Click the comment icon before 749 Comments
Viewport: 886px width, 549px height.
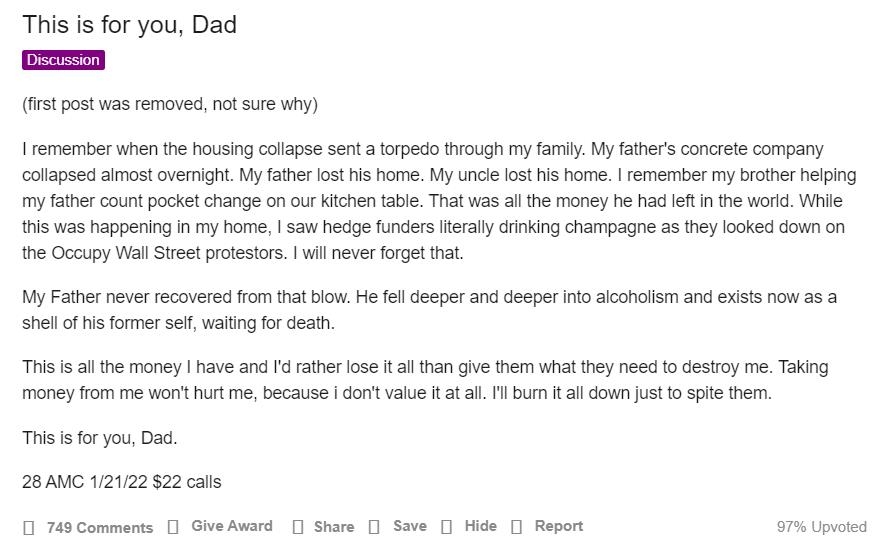coord(29,528)
